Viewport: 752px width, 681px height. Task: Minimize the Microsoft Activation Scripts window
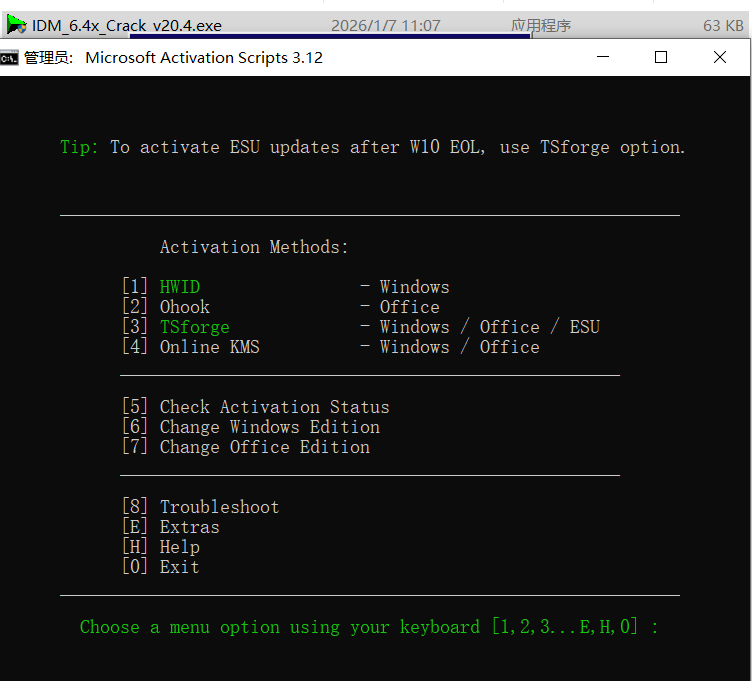(x=603, y=57)
